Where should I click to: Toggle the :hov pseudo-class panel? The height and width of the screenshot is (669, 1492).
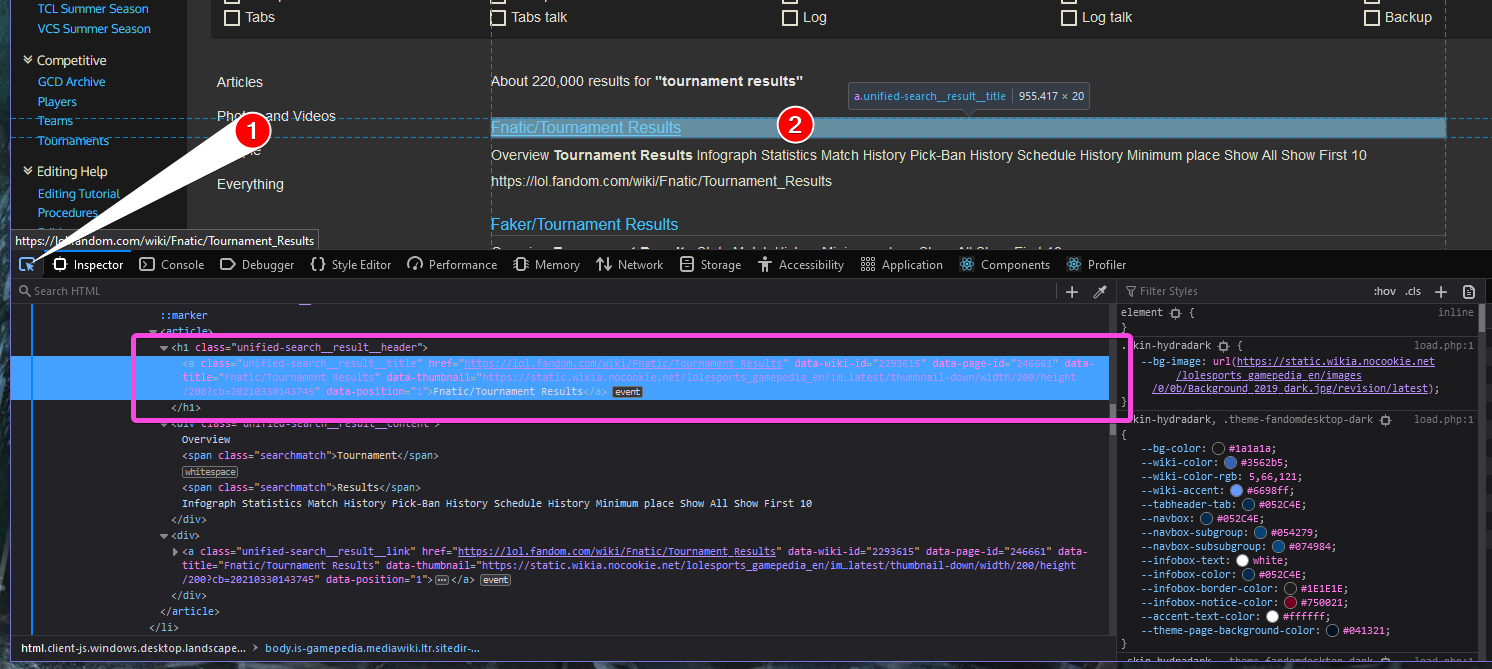tap(1384, 291)
